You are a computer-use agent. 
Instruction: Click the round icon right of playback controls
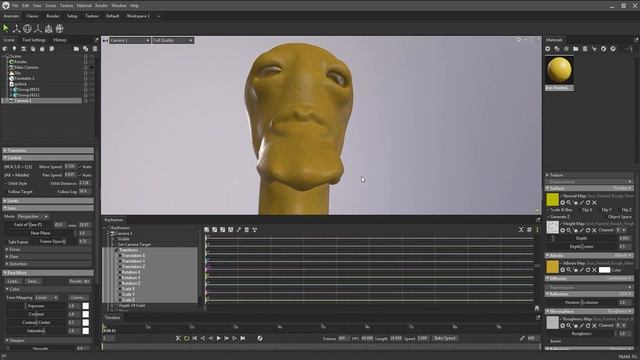260,338
